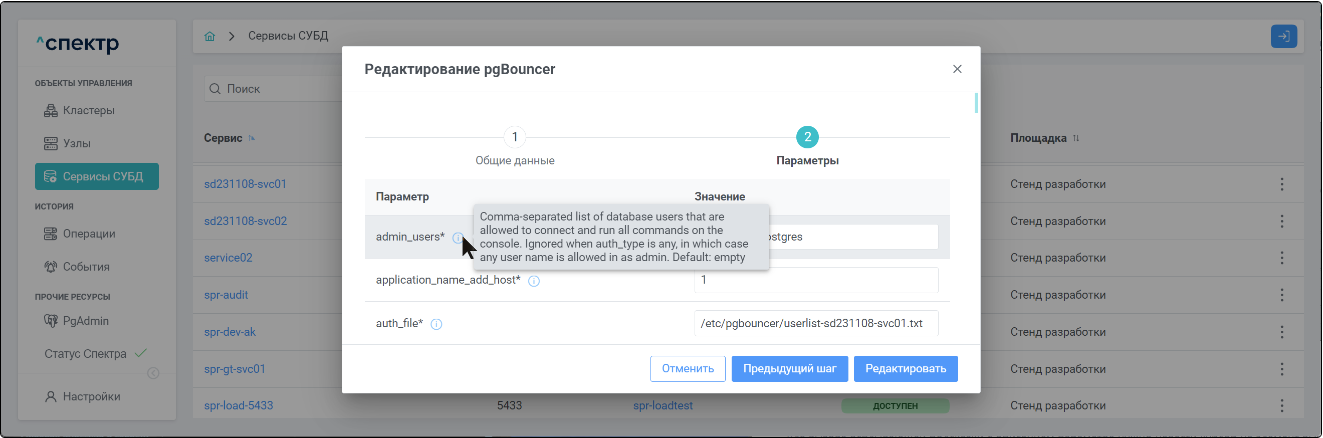Open Кластеры in the sidebar
Viewport: 1323px width, 438px height.
point(79,110)
